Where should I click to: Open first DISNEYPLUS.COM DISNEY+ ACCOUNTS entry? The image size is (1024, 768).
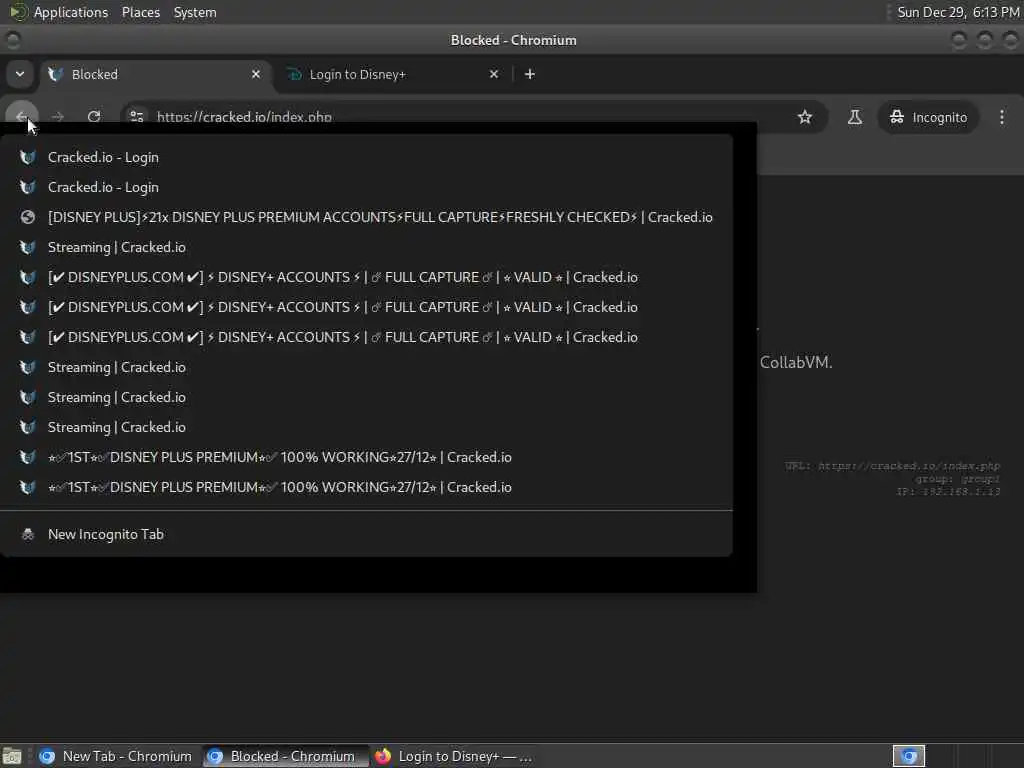coord(366,278)
